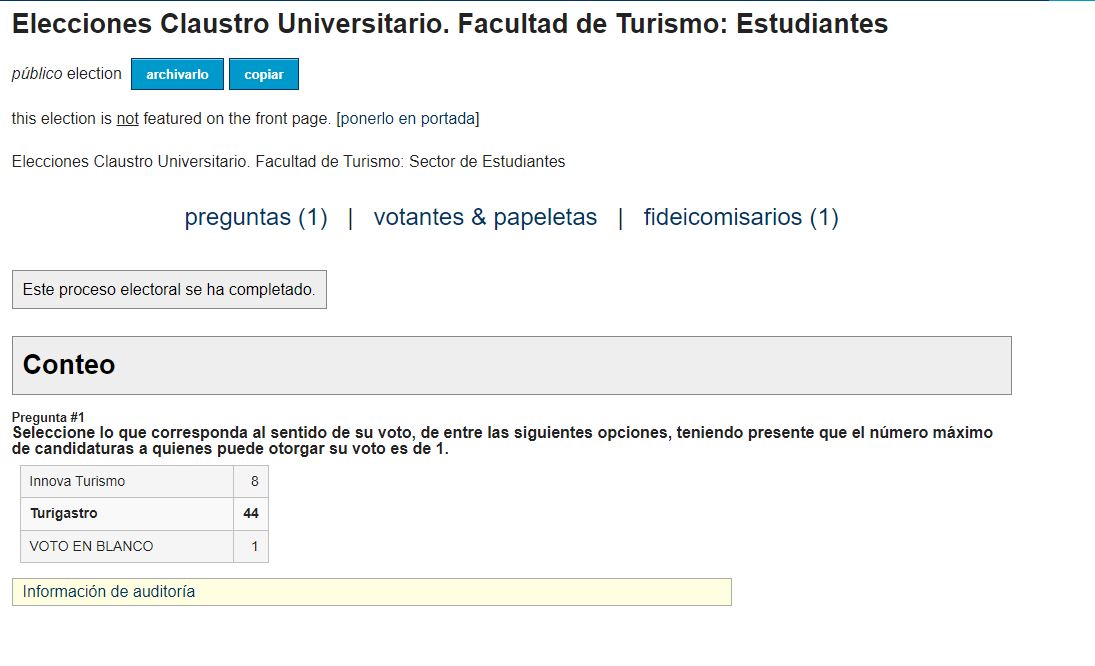Click the blank vote count 1 cell
Screen dimensions: 1095x666
(x=251, y=547)
